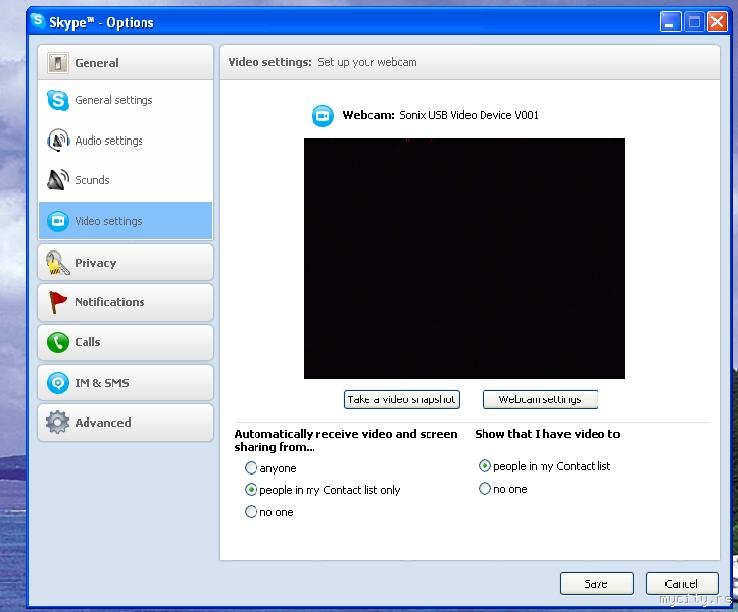The image size is (738, 612).
Task: Click the Sonix USB Video Device V001 text
Action: click(469, 115)
